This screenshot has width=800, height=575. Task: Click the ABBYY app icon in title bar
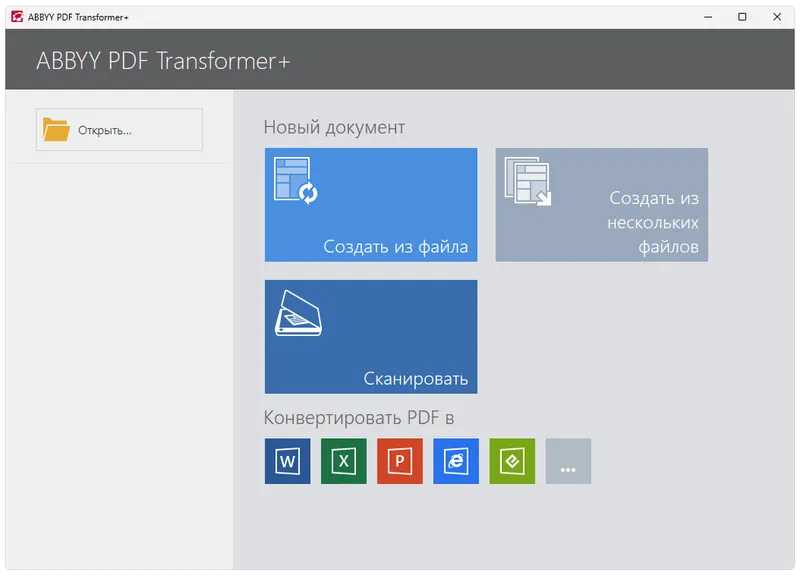(17, 17)
